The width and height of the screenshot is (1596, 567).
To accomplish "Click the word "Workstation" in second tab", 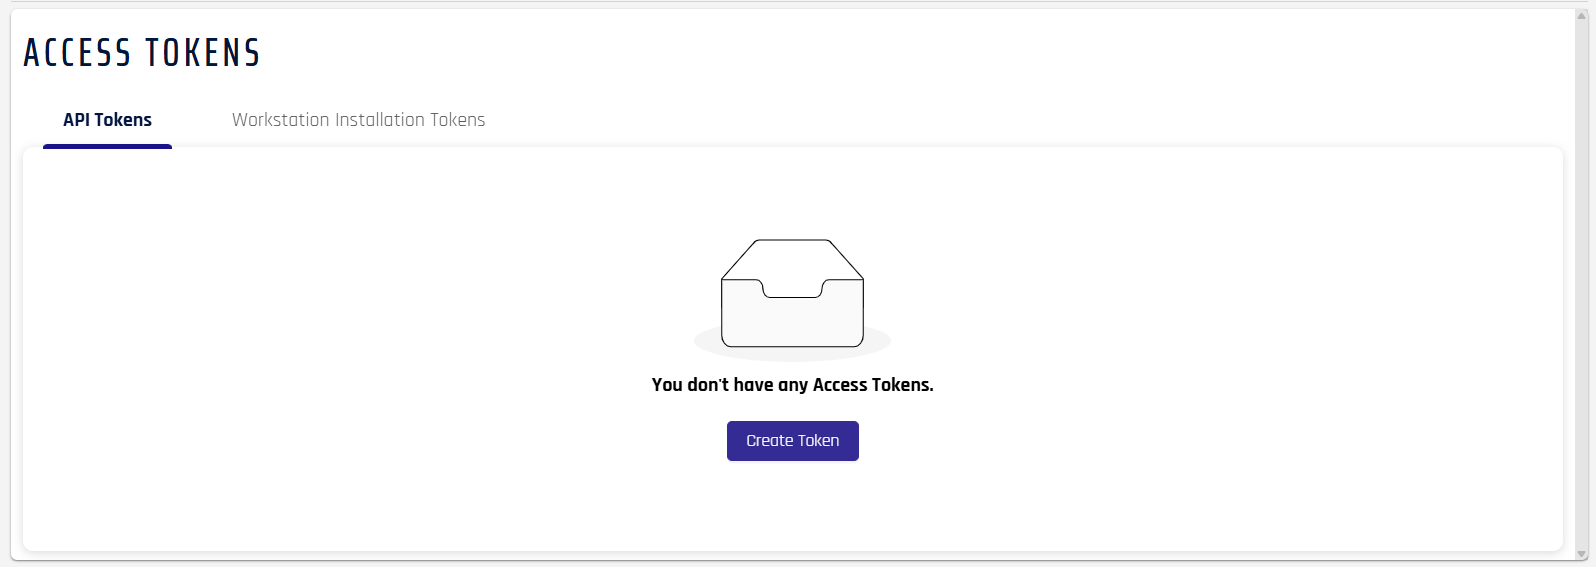I will tap(281, 120).
